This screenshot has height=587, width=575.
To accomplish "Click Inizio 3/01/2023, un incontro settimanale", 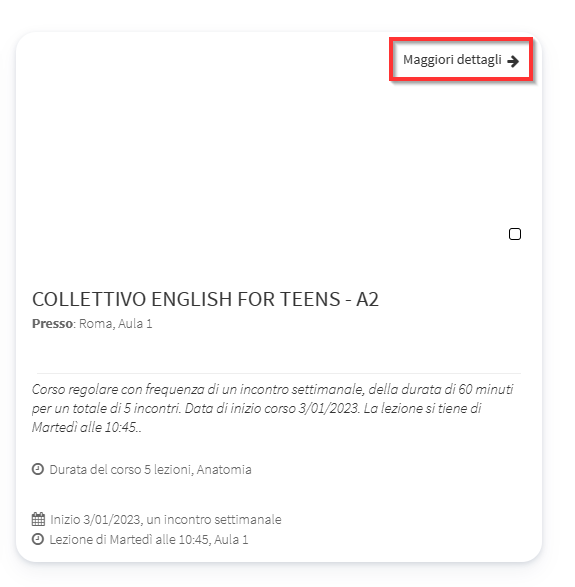I will [166, 520].
